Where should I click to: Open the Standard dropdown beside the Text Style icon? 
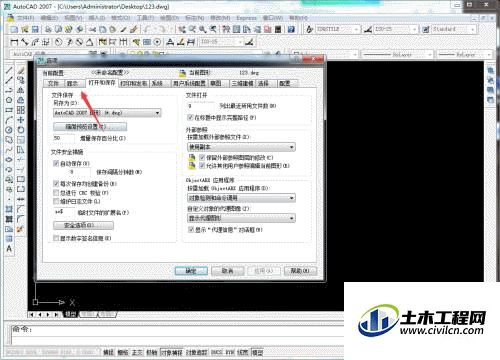(x=337, y=30)
